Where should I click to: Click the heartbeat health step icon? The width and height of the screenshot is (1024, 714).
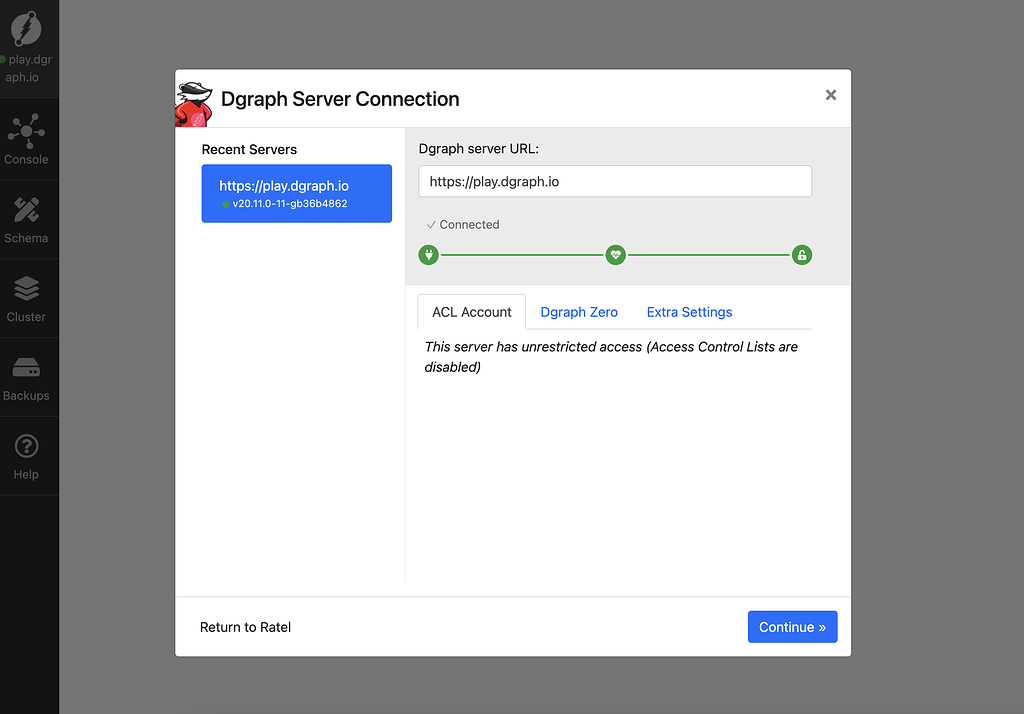[x=615, y=255]
